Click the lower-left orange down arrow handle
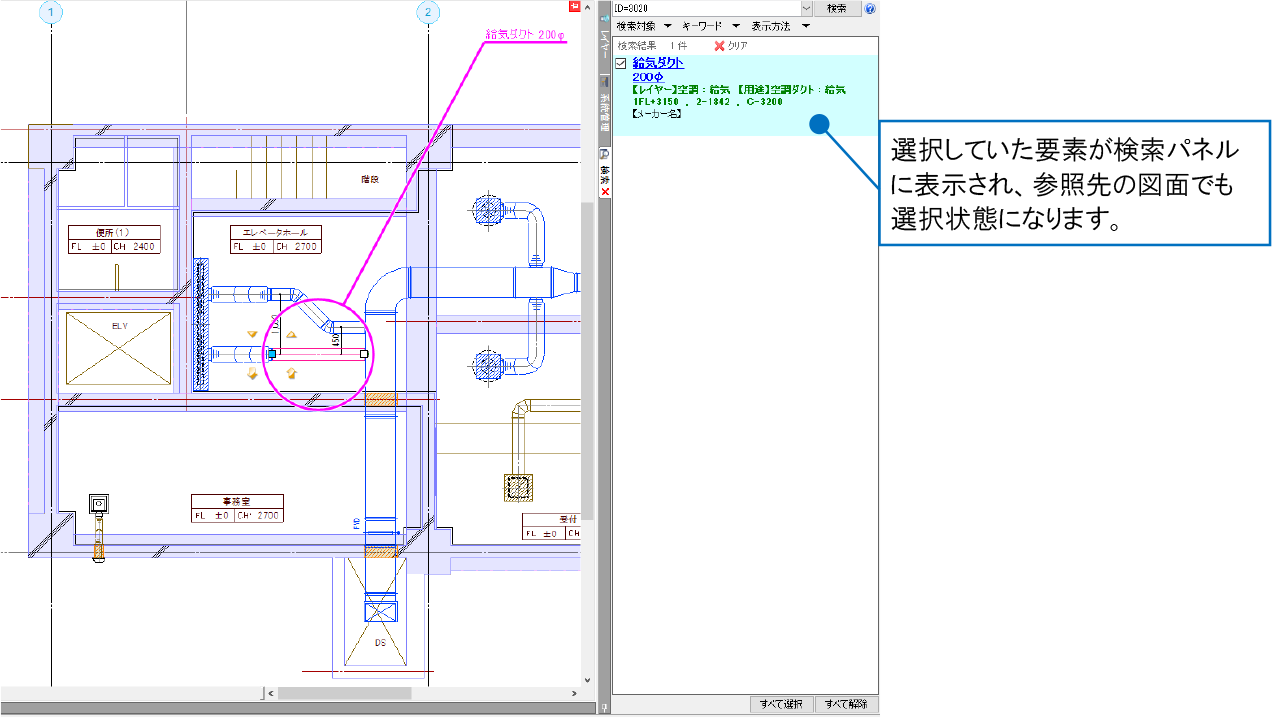This screenshot has width=1272, height=718. [252, 373]
